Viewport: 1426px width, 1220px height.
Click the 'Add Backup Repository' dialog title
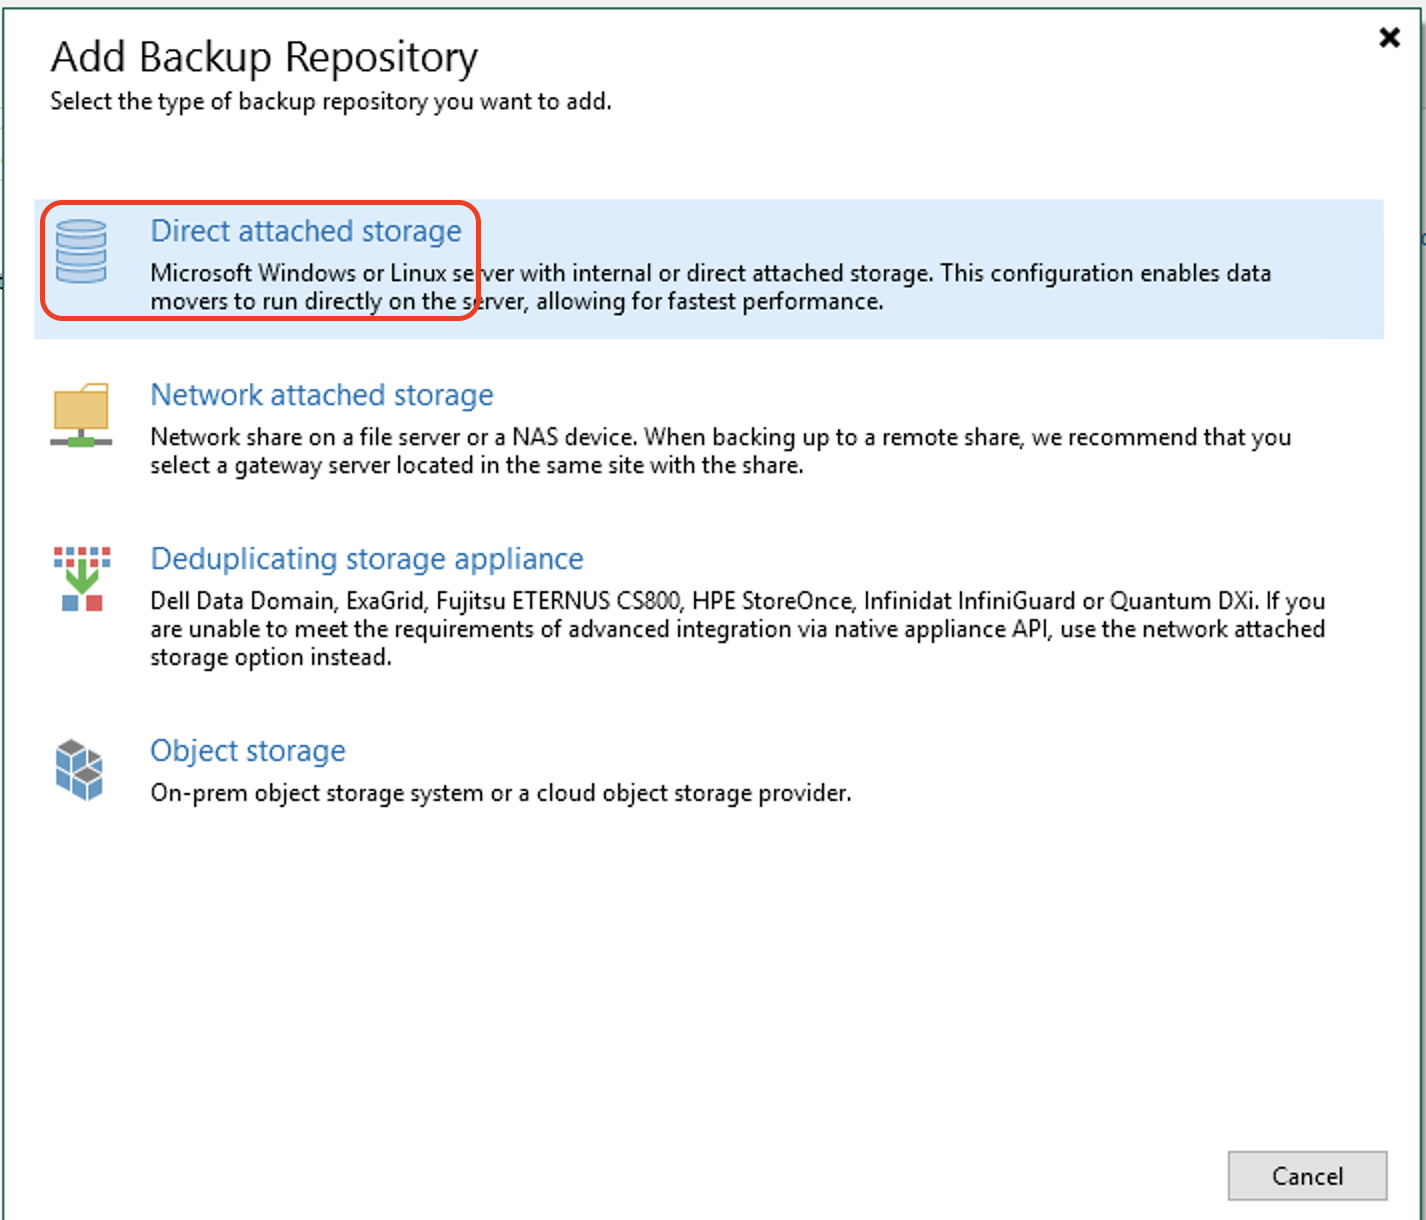point(264,58)
